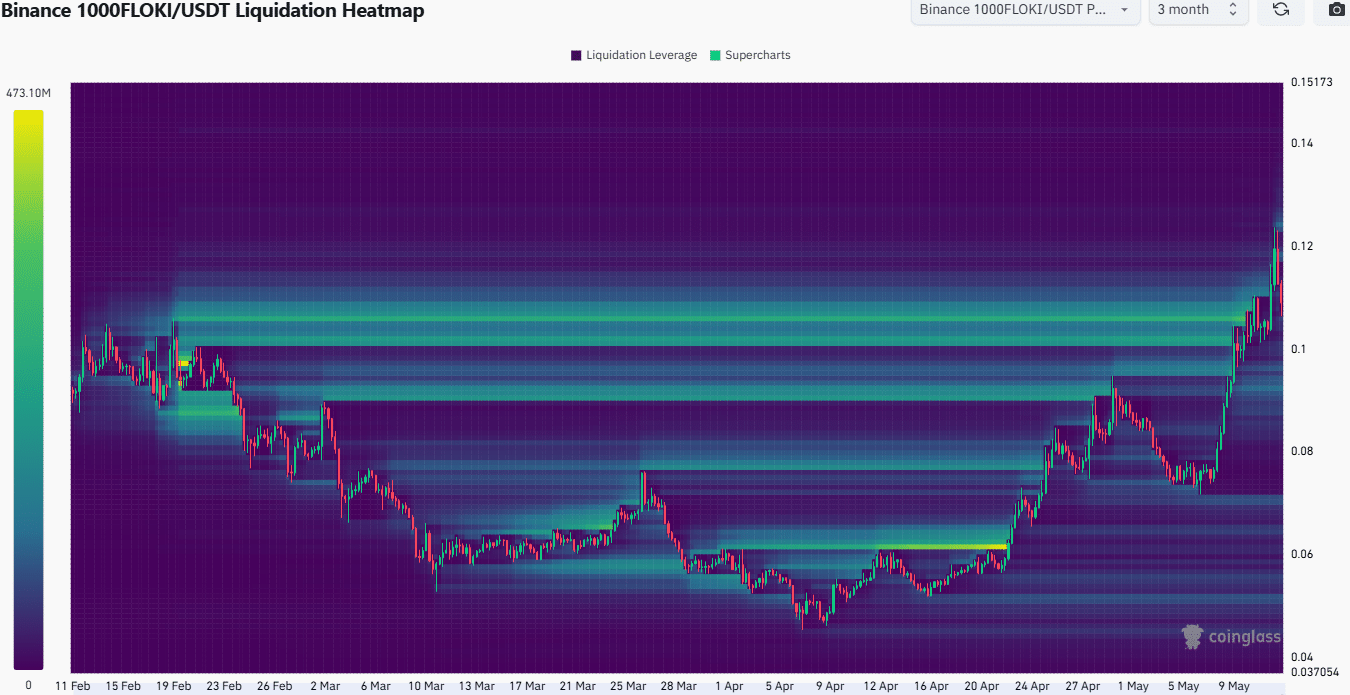Click the 26 Feb date label
The height and width of the screenshot is (695, 1350).
[x=275, y=686]
